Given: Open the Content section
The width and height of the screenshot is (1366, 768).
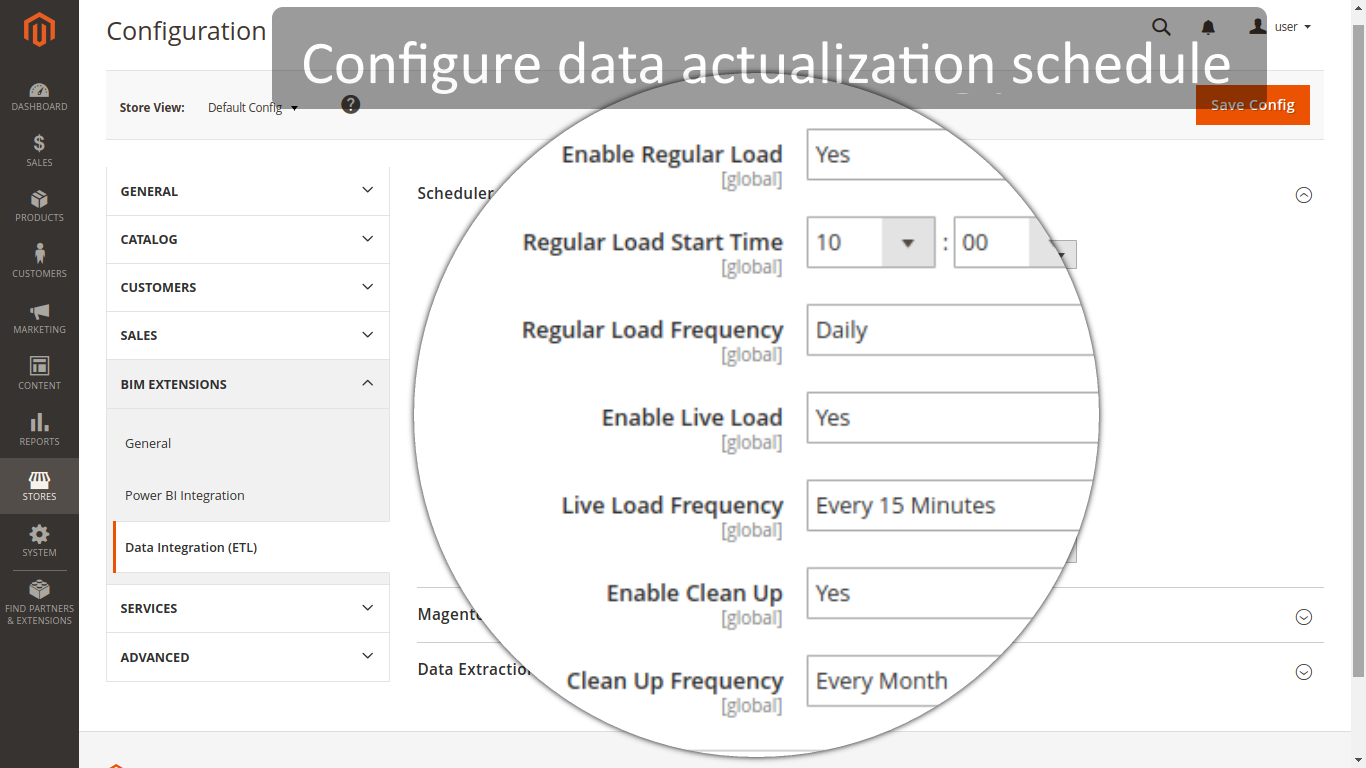Looking at the screenshot, I should [x=39, y=373].
